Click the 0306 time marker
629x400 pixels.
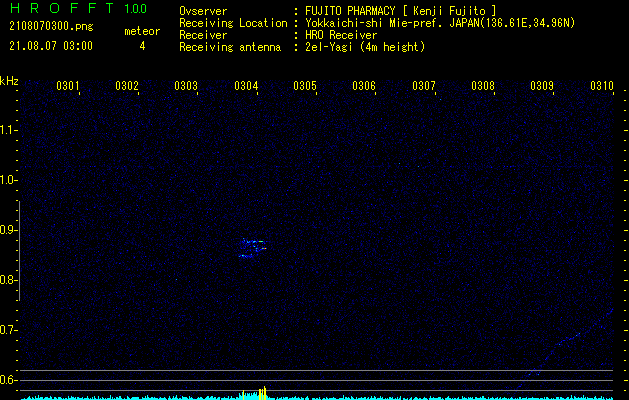[364, 86]
